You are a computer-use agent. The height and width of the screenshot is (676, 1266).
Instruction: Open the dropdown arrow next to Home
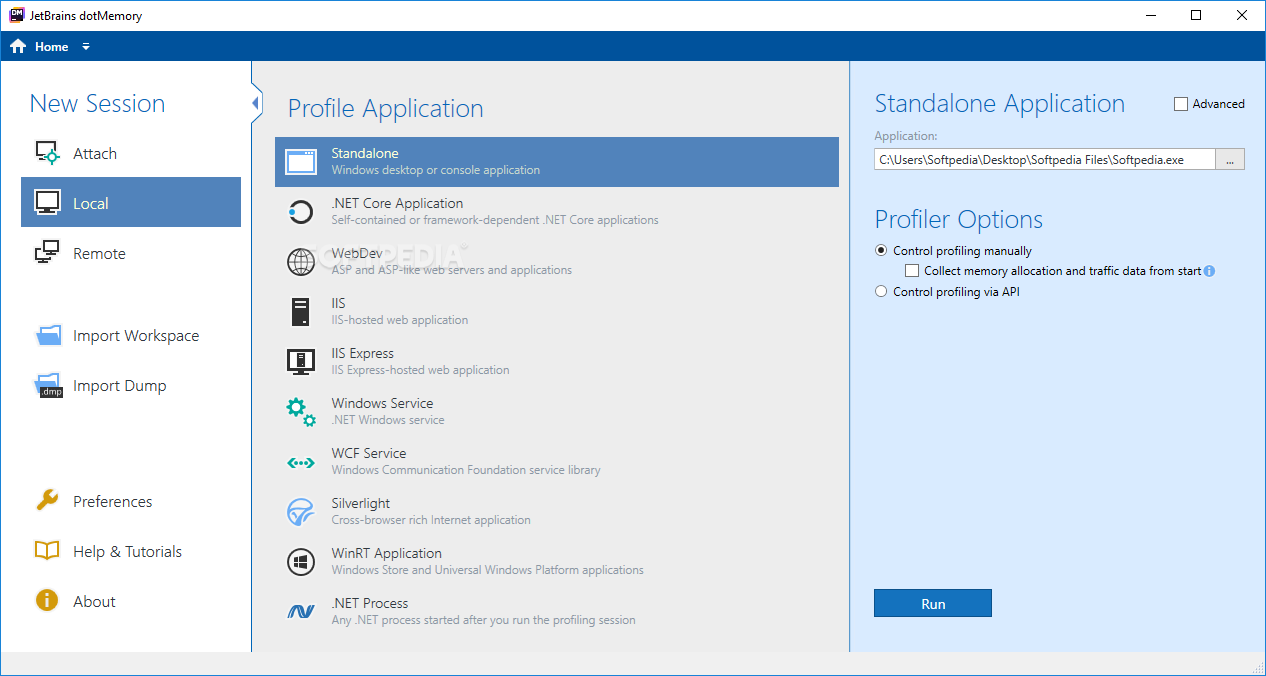(x=86, y=47)
